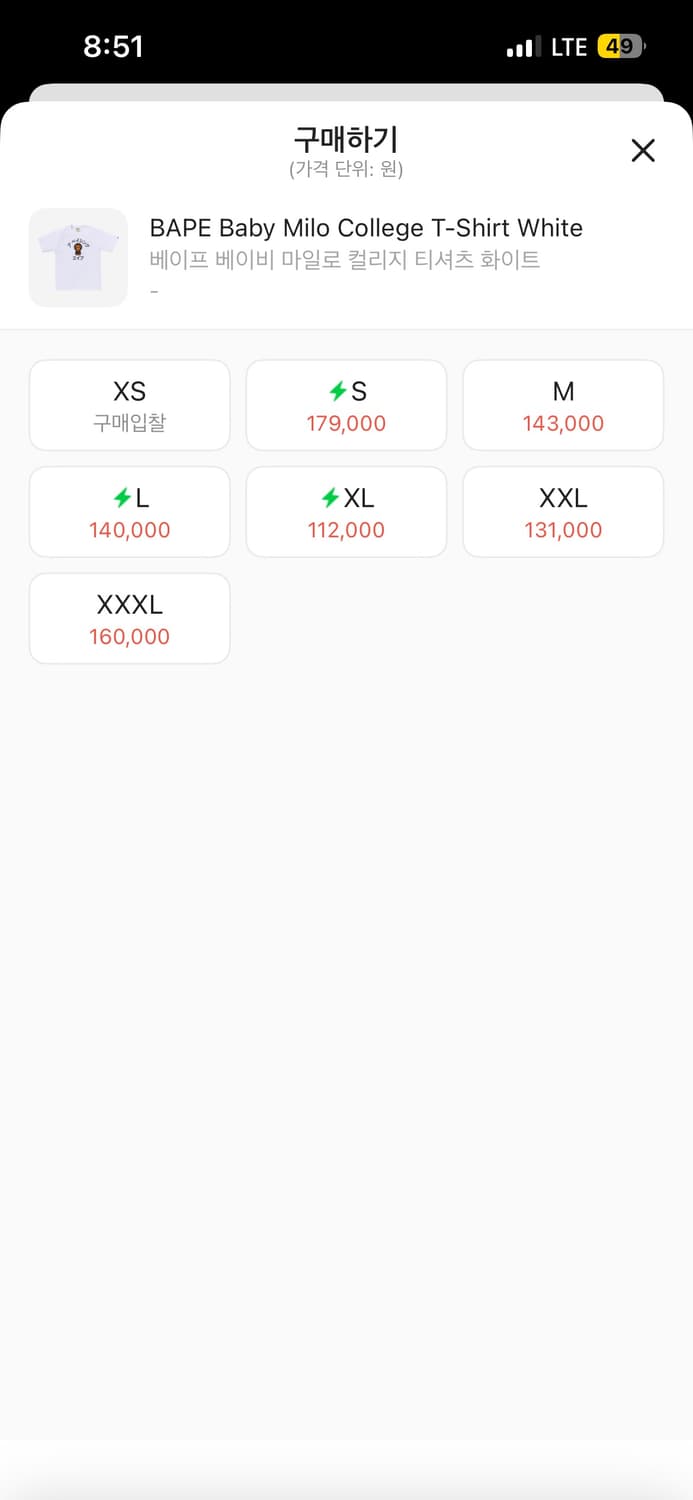Tap the fast-delivery lightning icon beside L
This screenshot has height=1500, width=693.
tap(120, 498)
